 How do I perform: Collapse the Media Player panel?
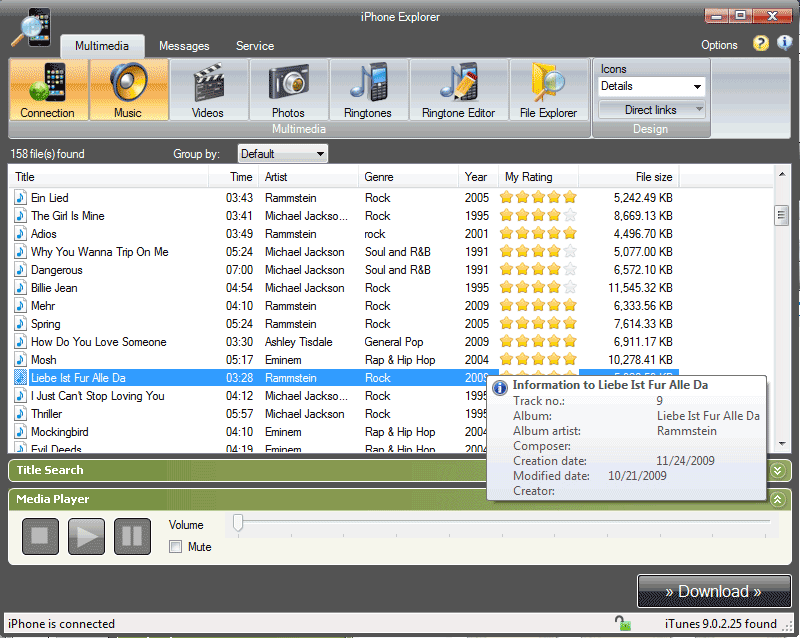click(x=778, y=499)
